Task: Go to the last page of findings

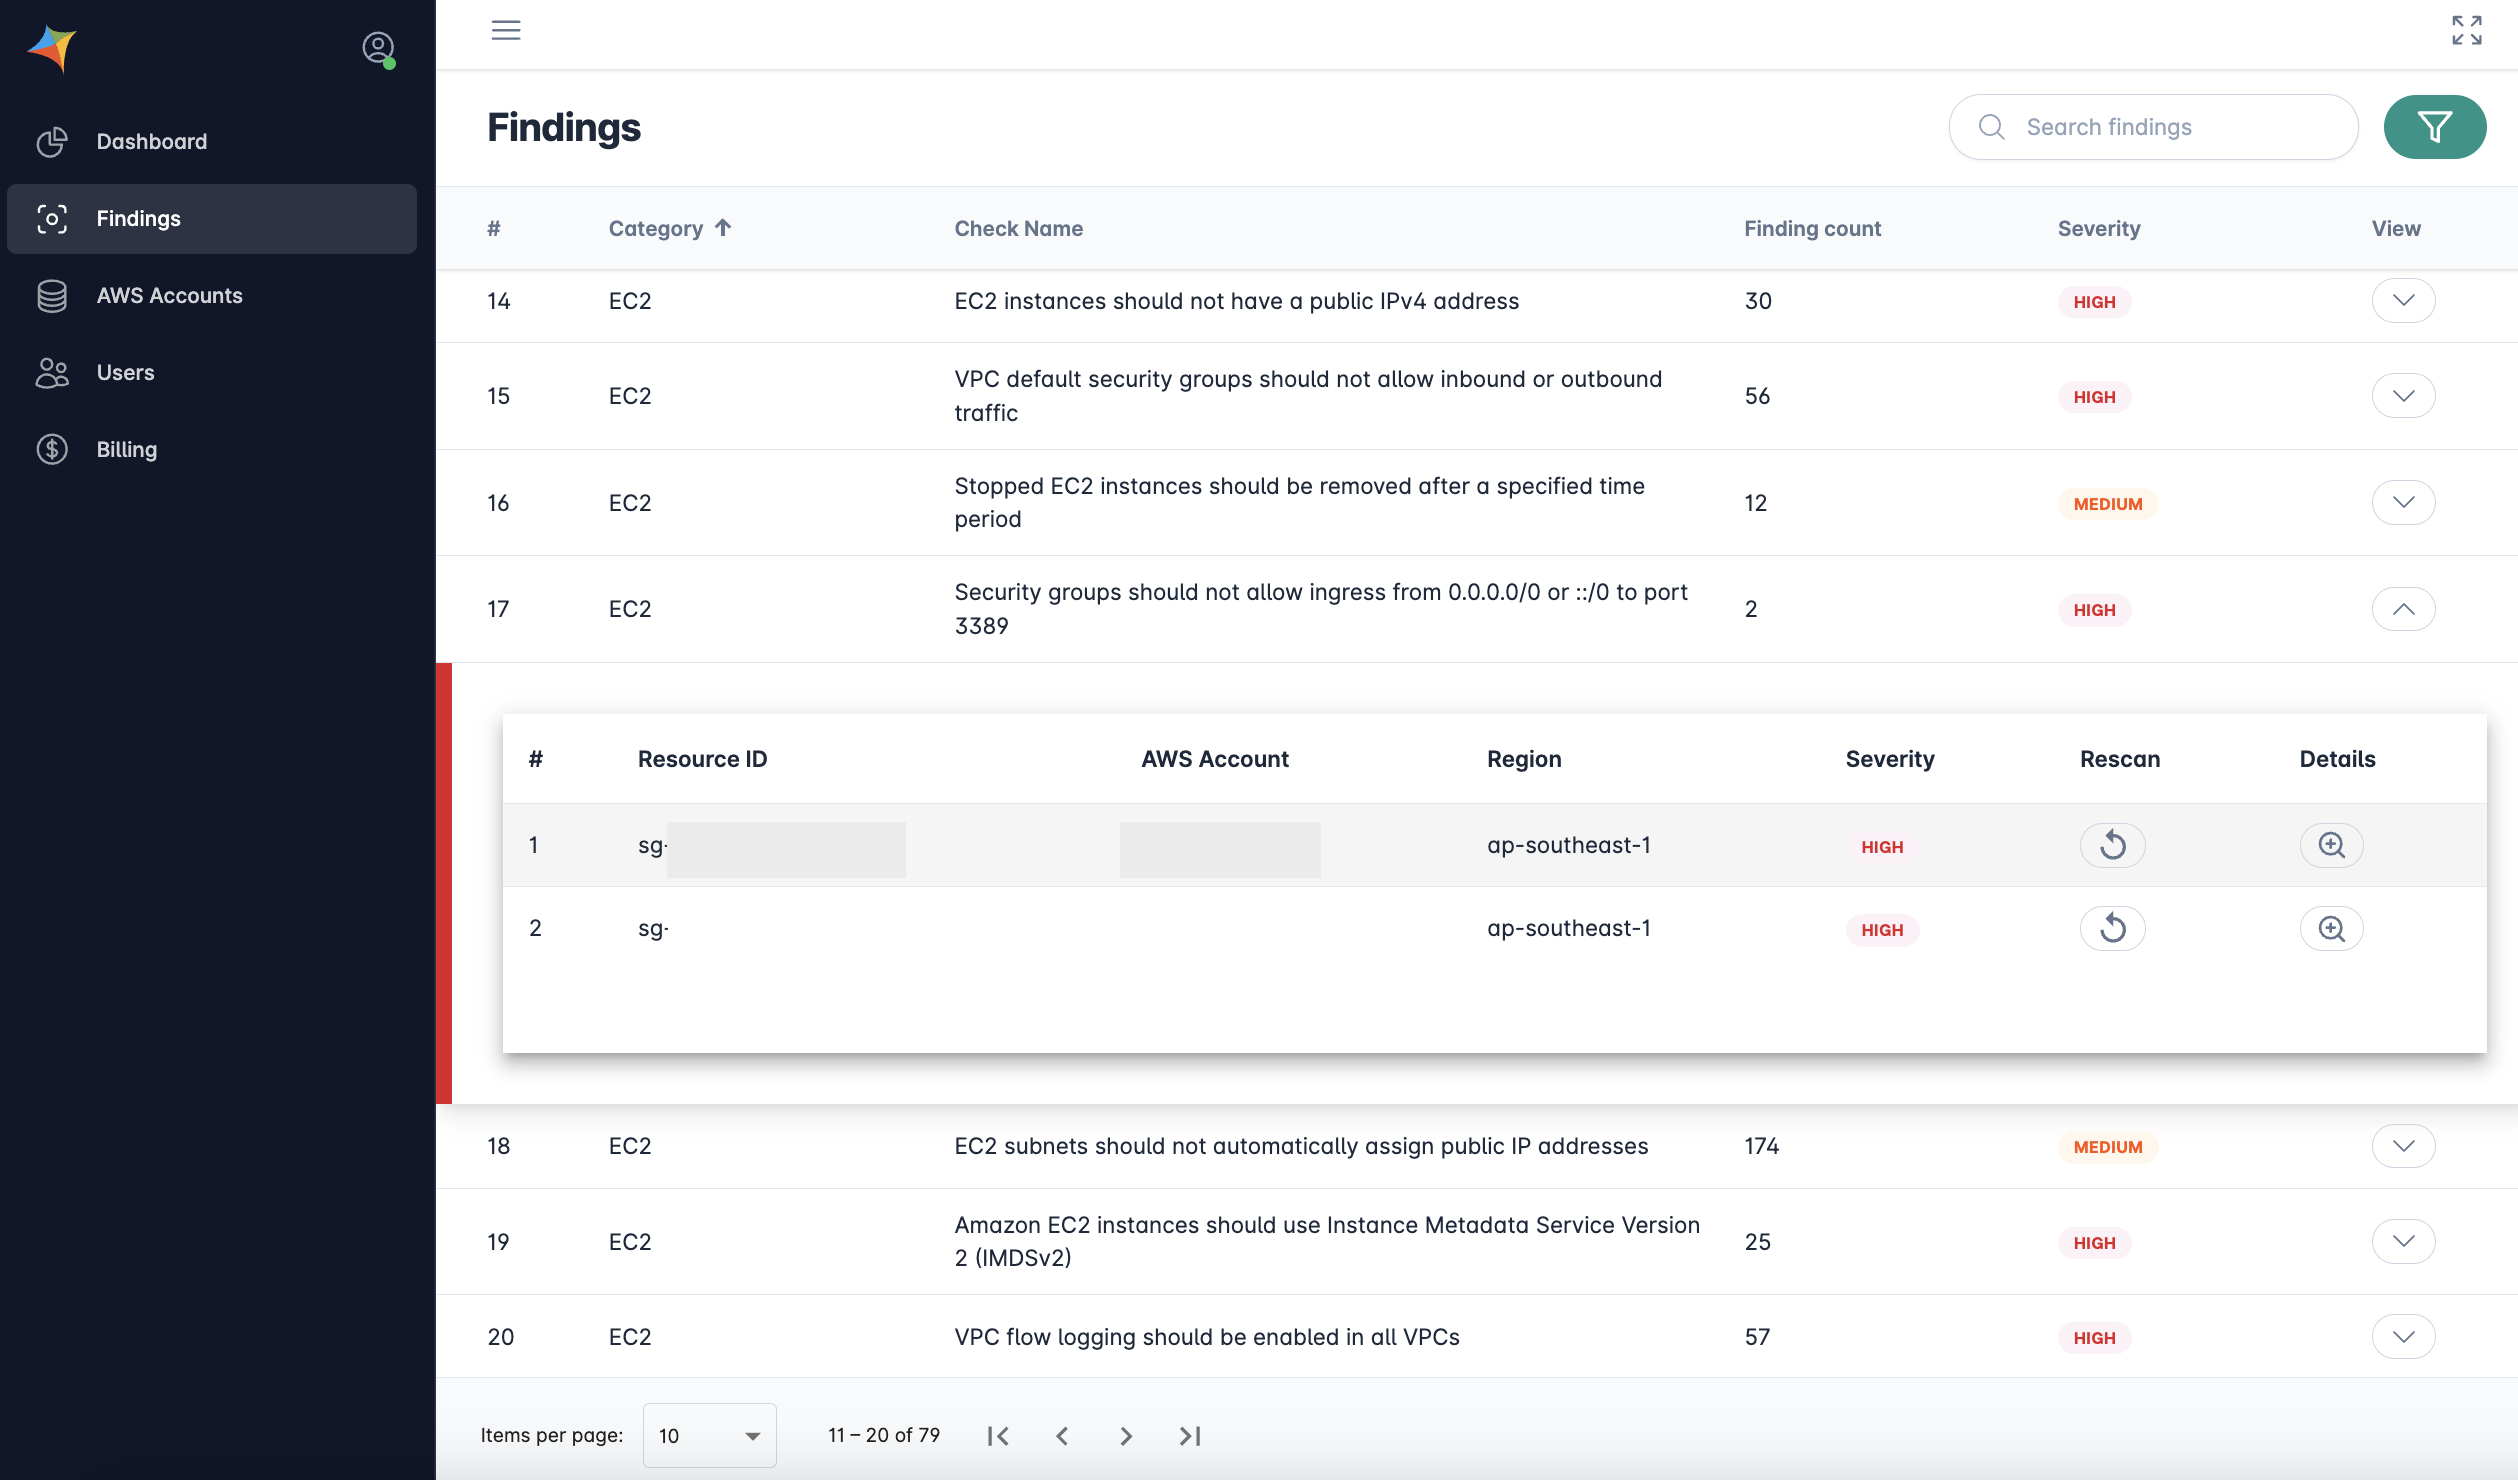Action: (x=1189, y=1436)
